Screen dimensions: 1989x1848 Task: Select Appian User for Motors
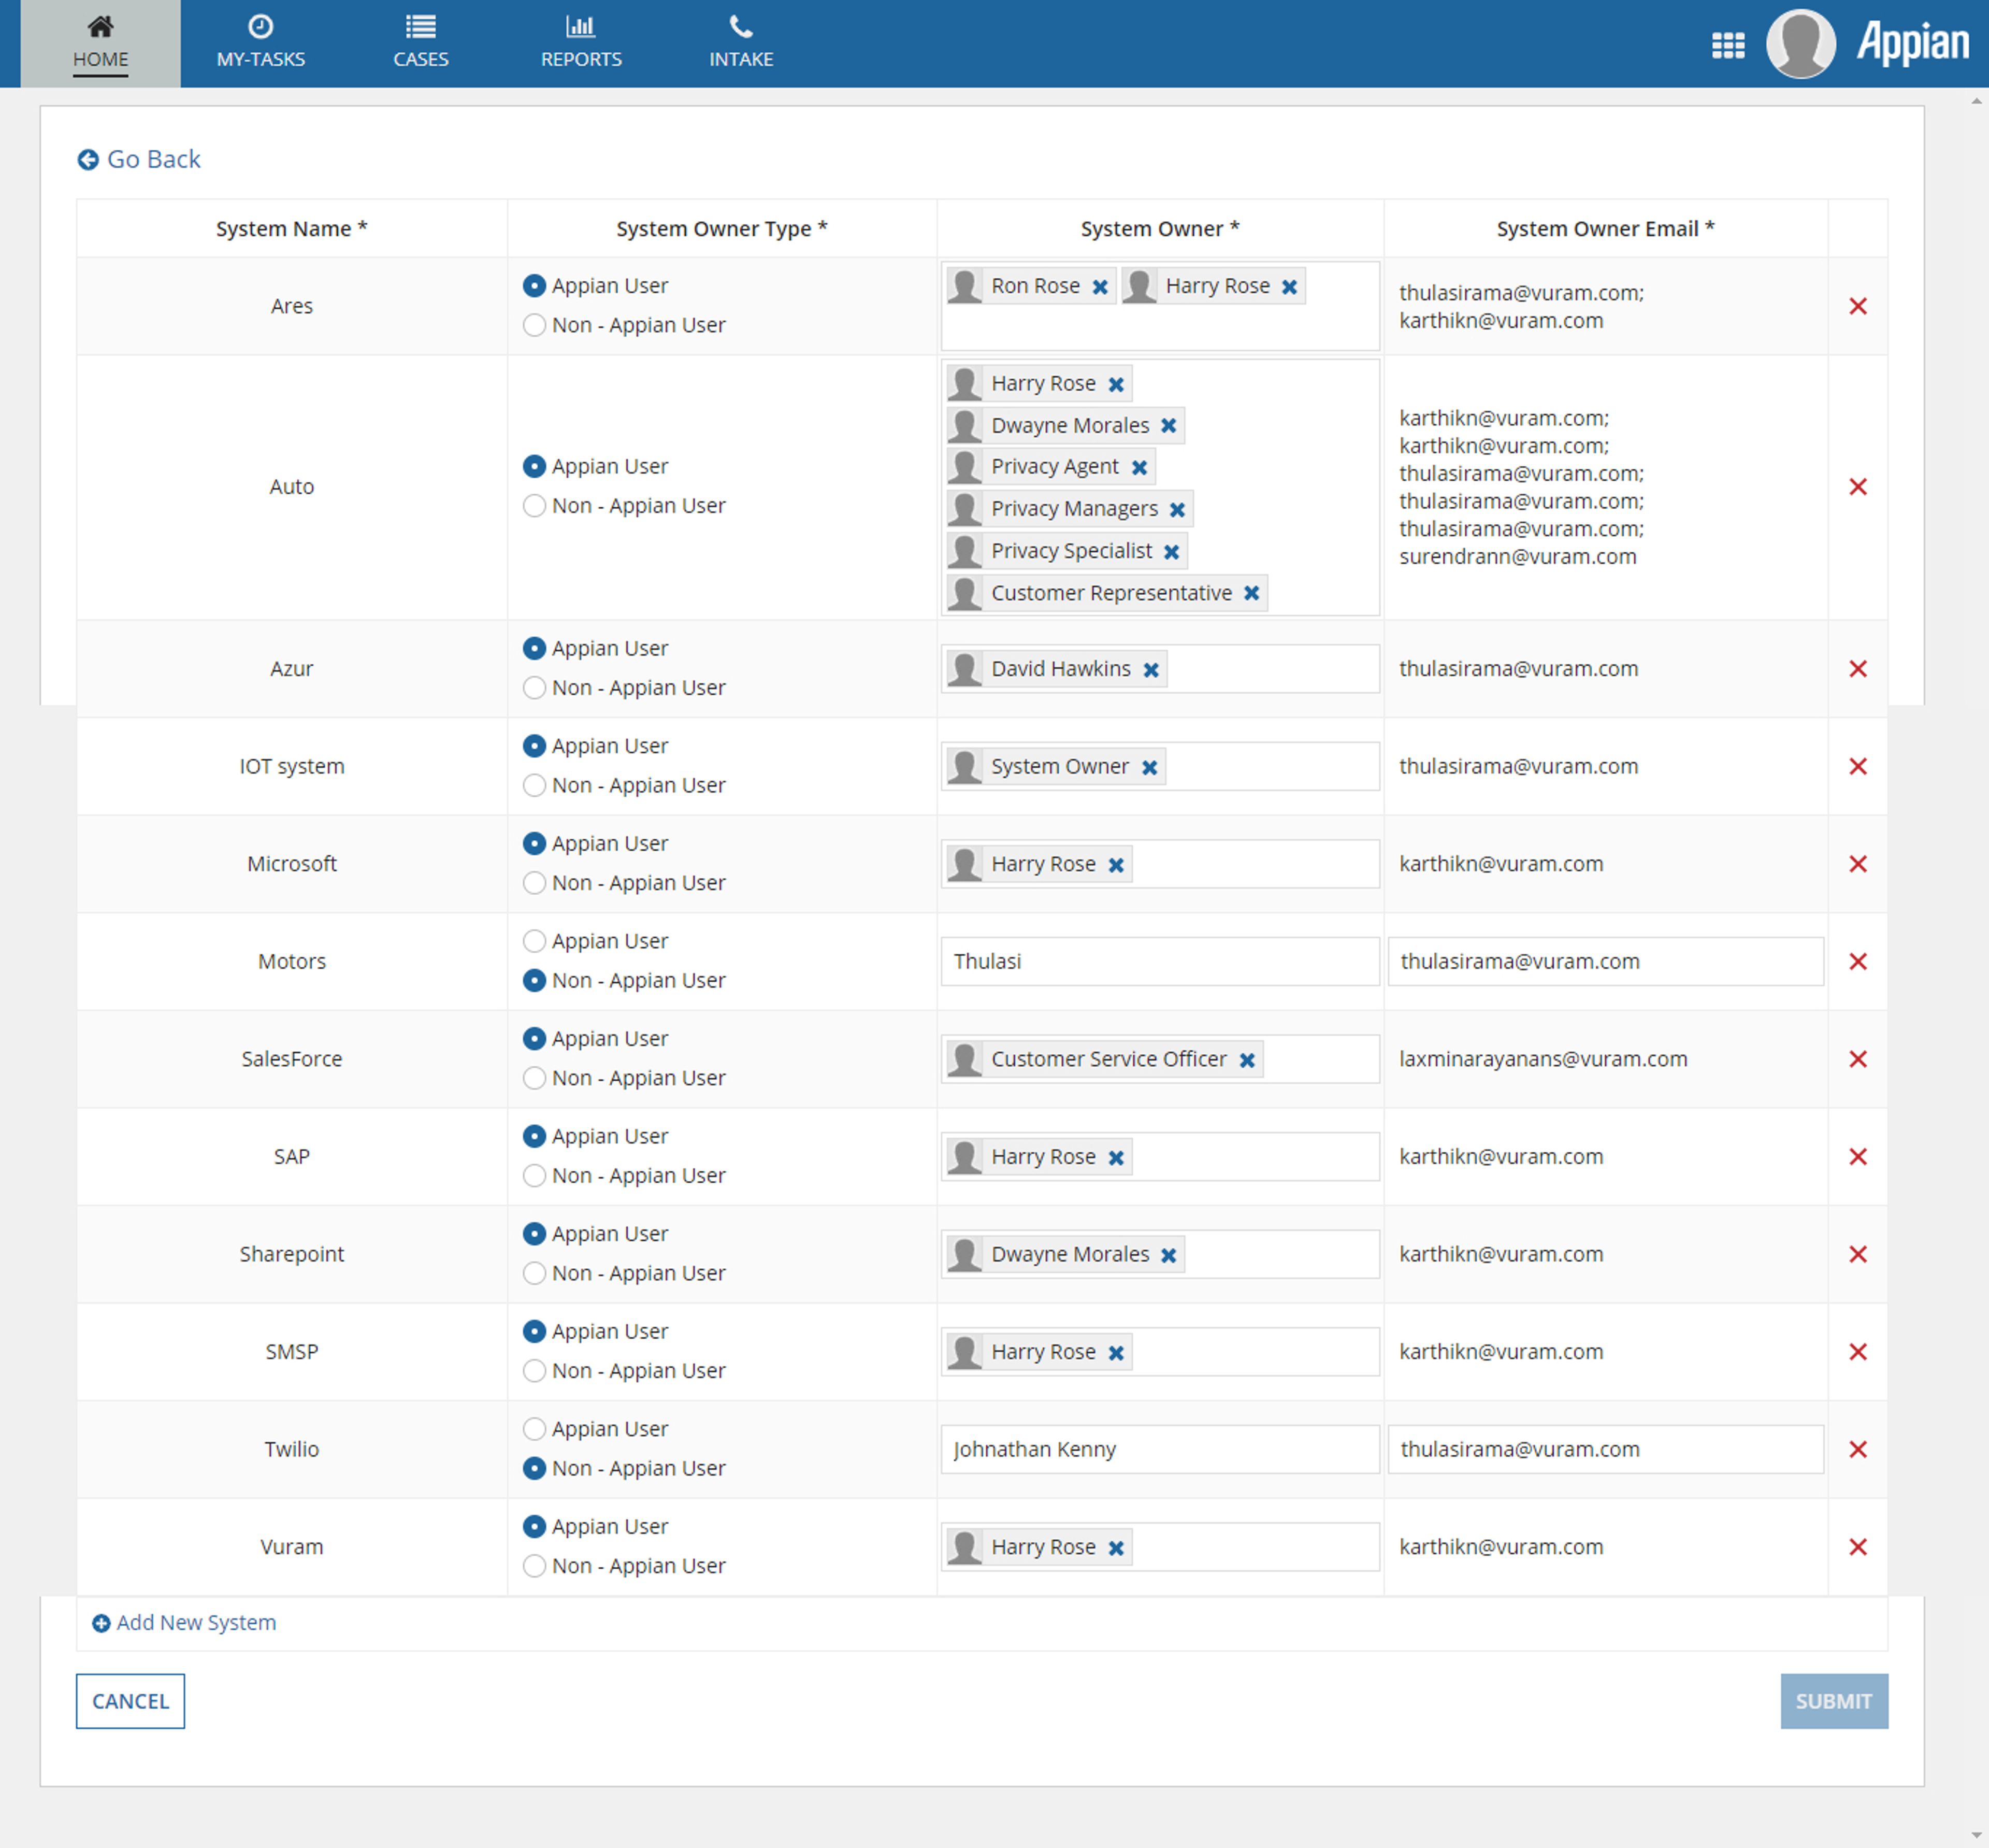click(x=535, y=942)
